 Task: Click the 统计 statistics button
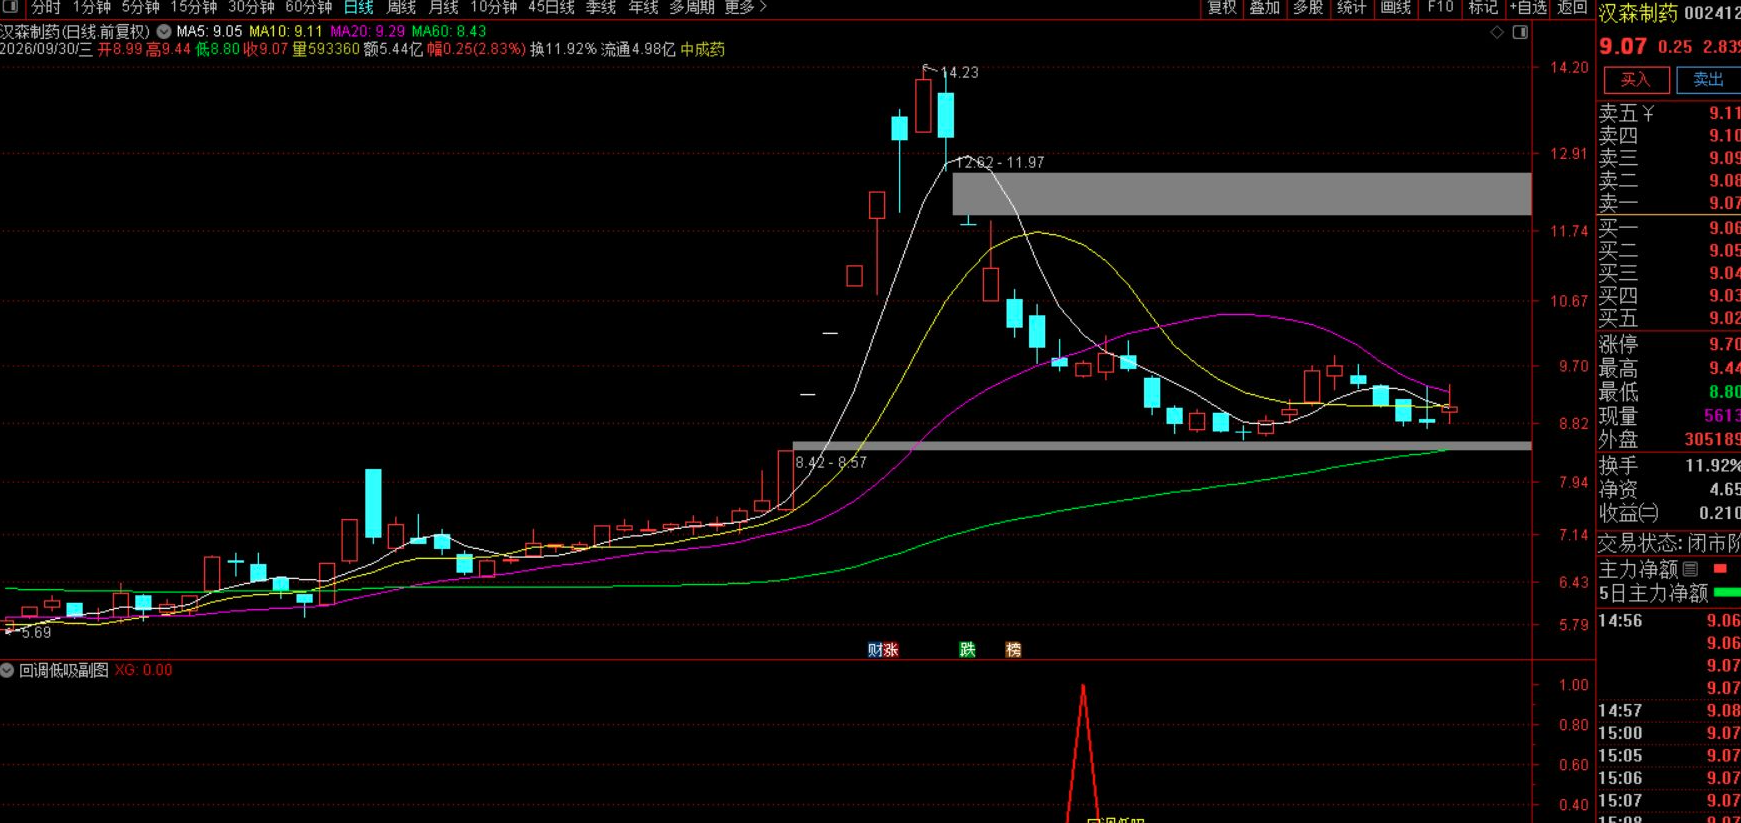(x=1352, y=7)
